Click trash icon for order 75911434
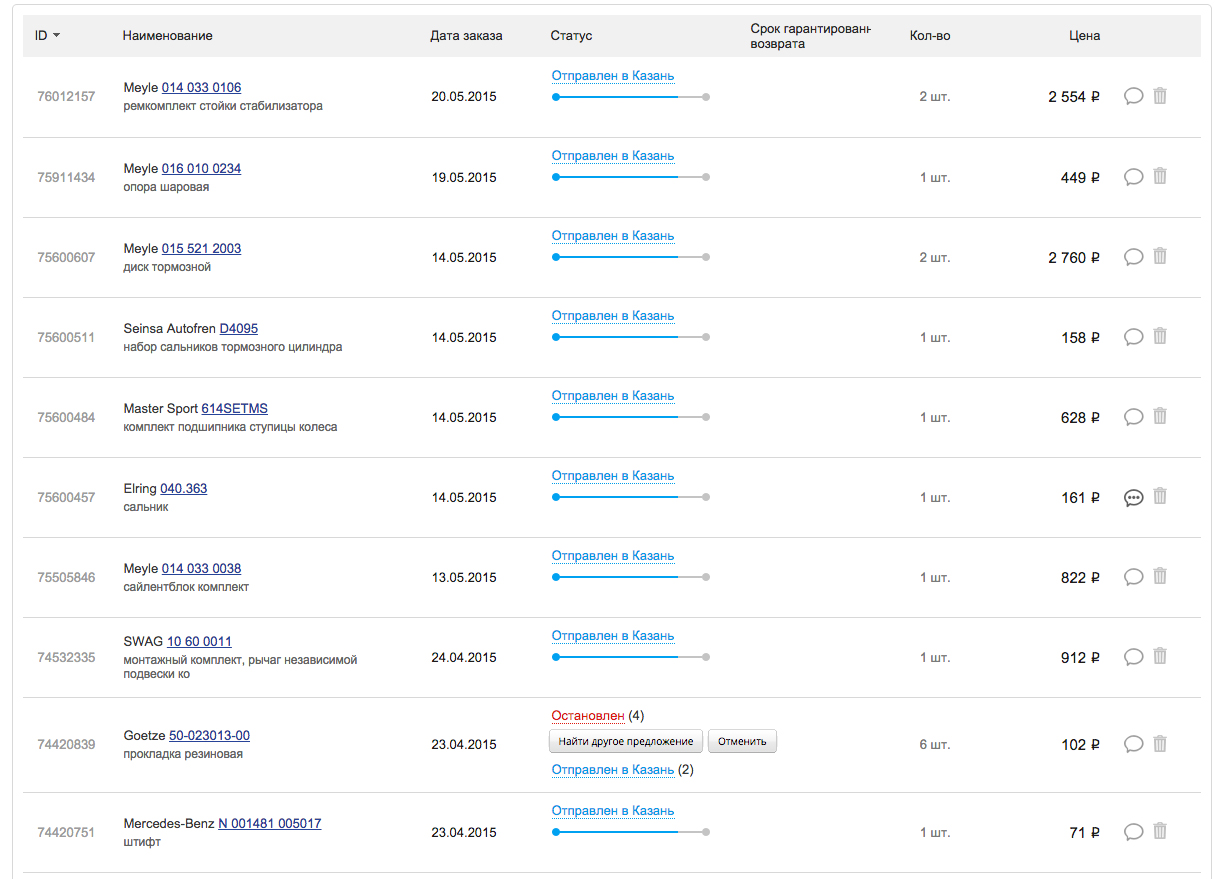The image size is (1223, 879). point(1160,176)
